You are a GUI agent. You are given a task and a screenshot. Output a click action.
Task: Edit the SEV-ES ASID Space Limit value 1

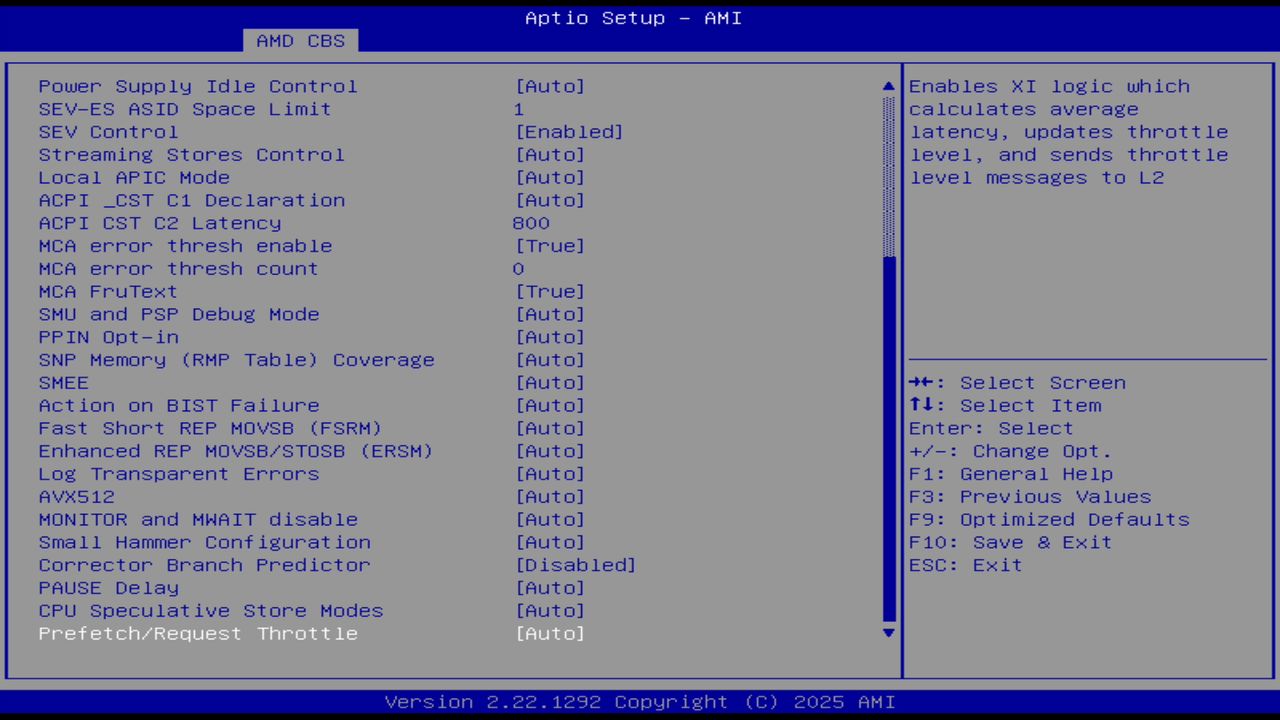tap(518, 109)
